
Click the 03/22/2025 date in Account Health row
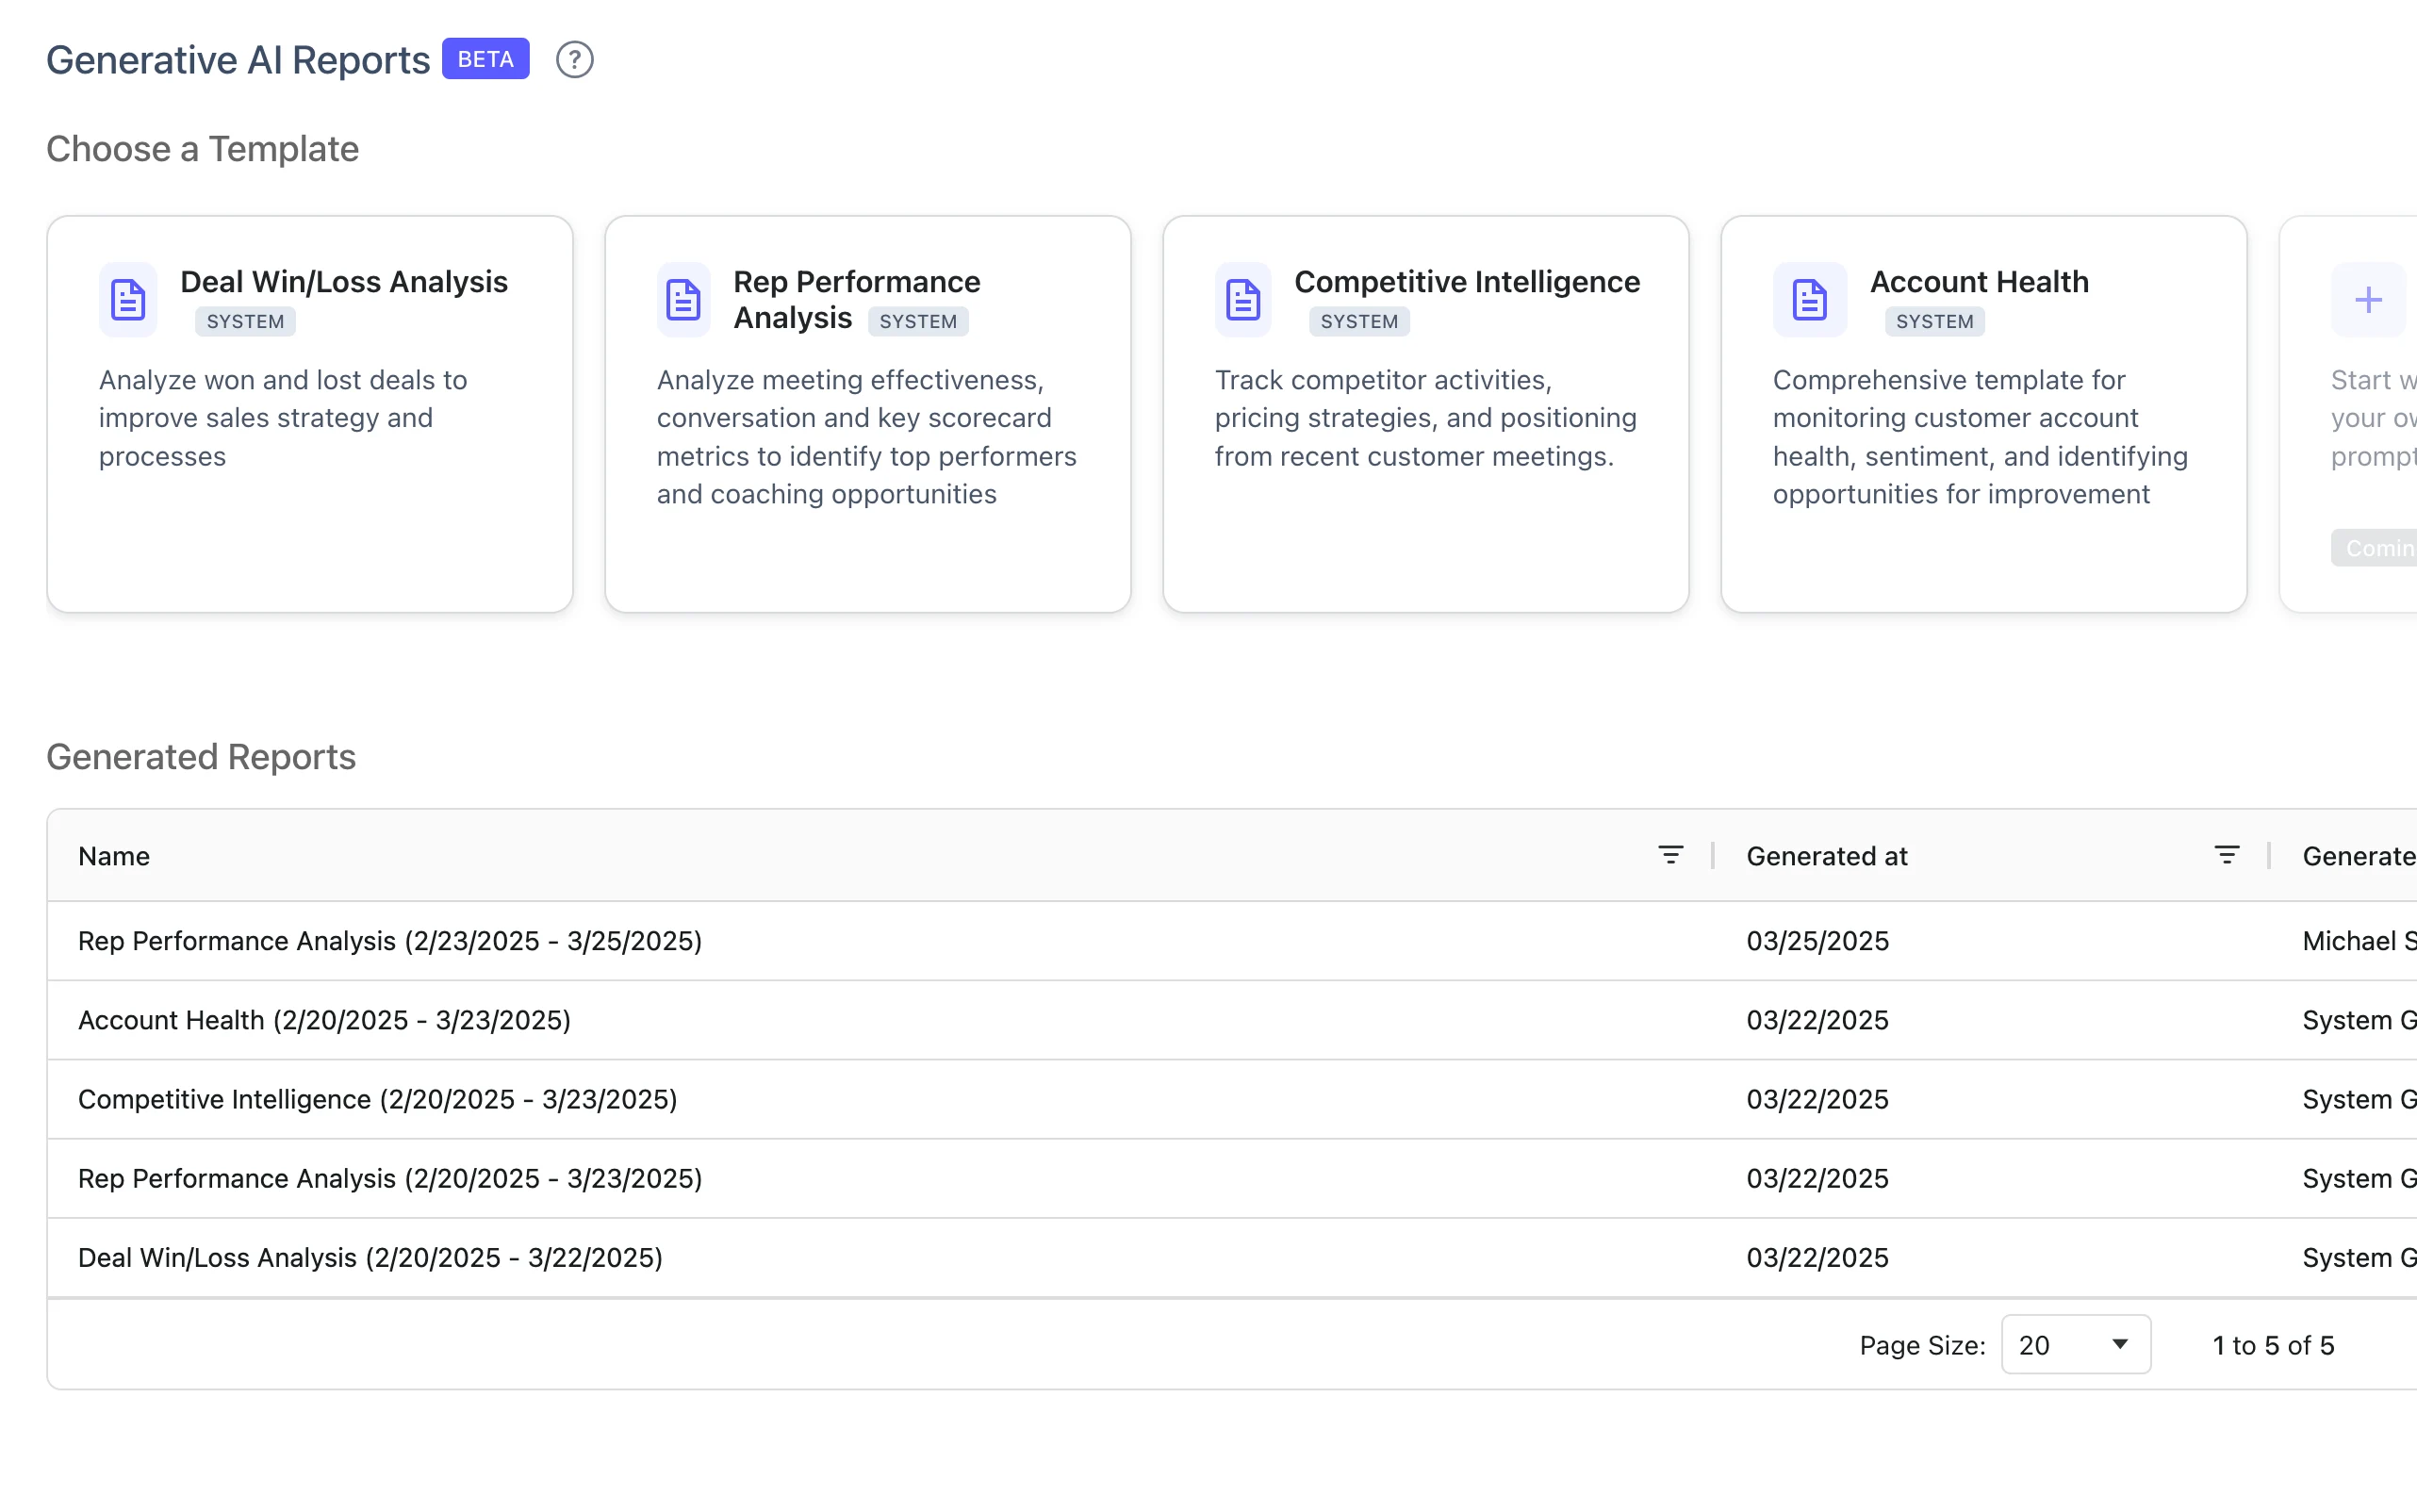(x=1817, y=1020)
